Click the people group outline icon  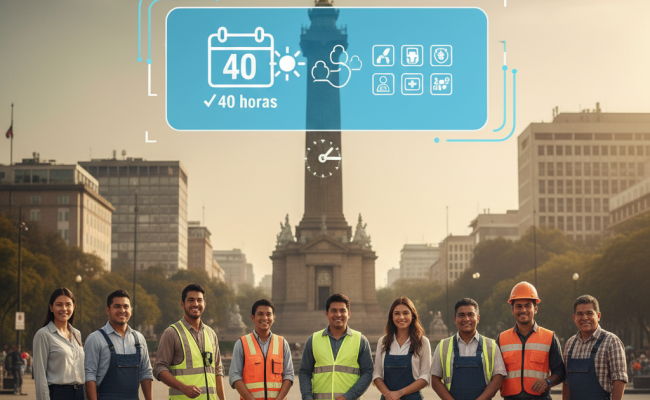[337, 66]
